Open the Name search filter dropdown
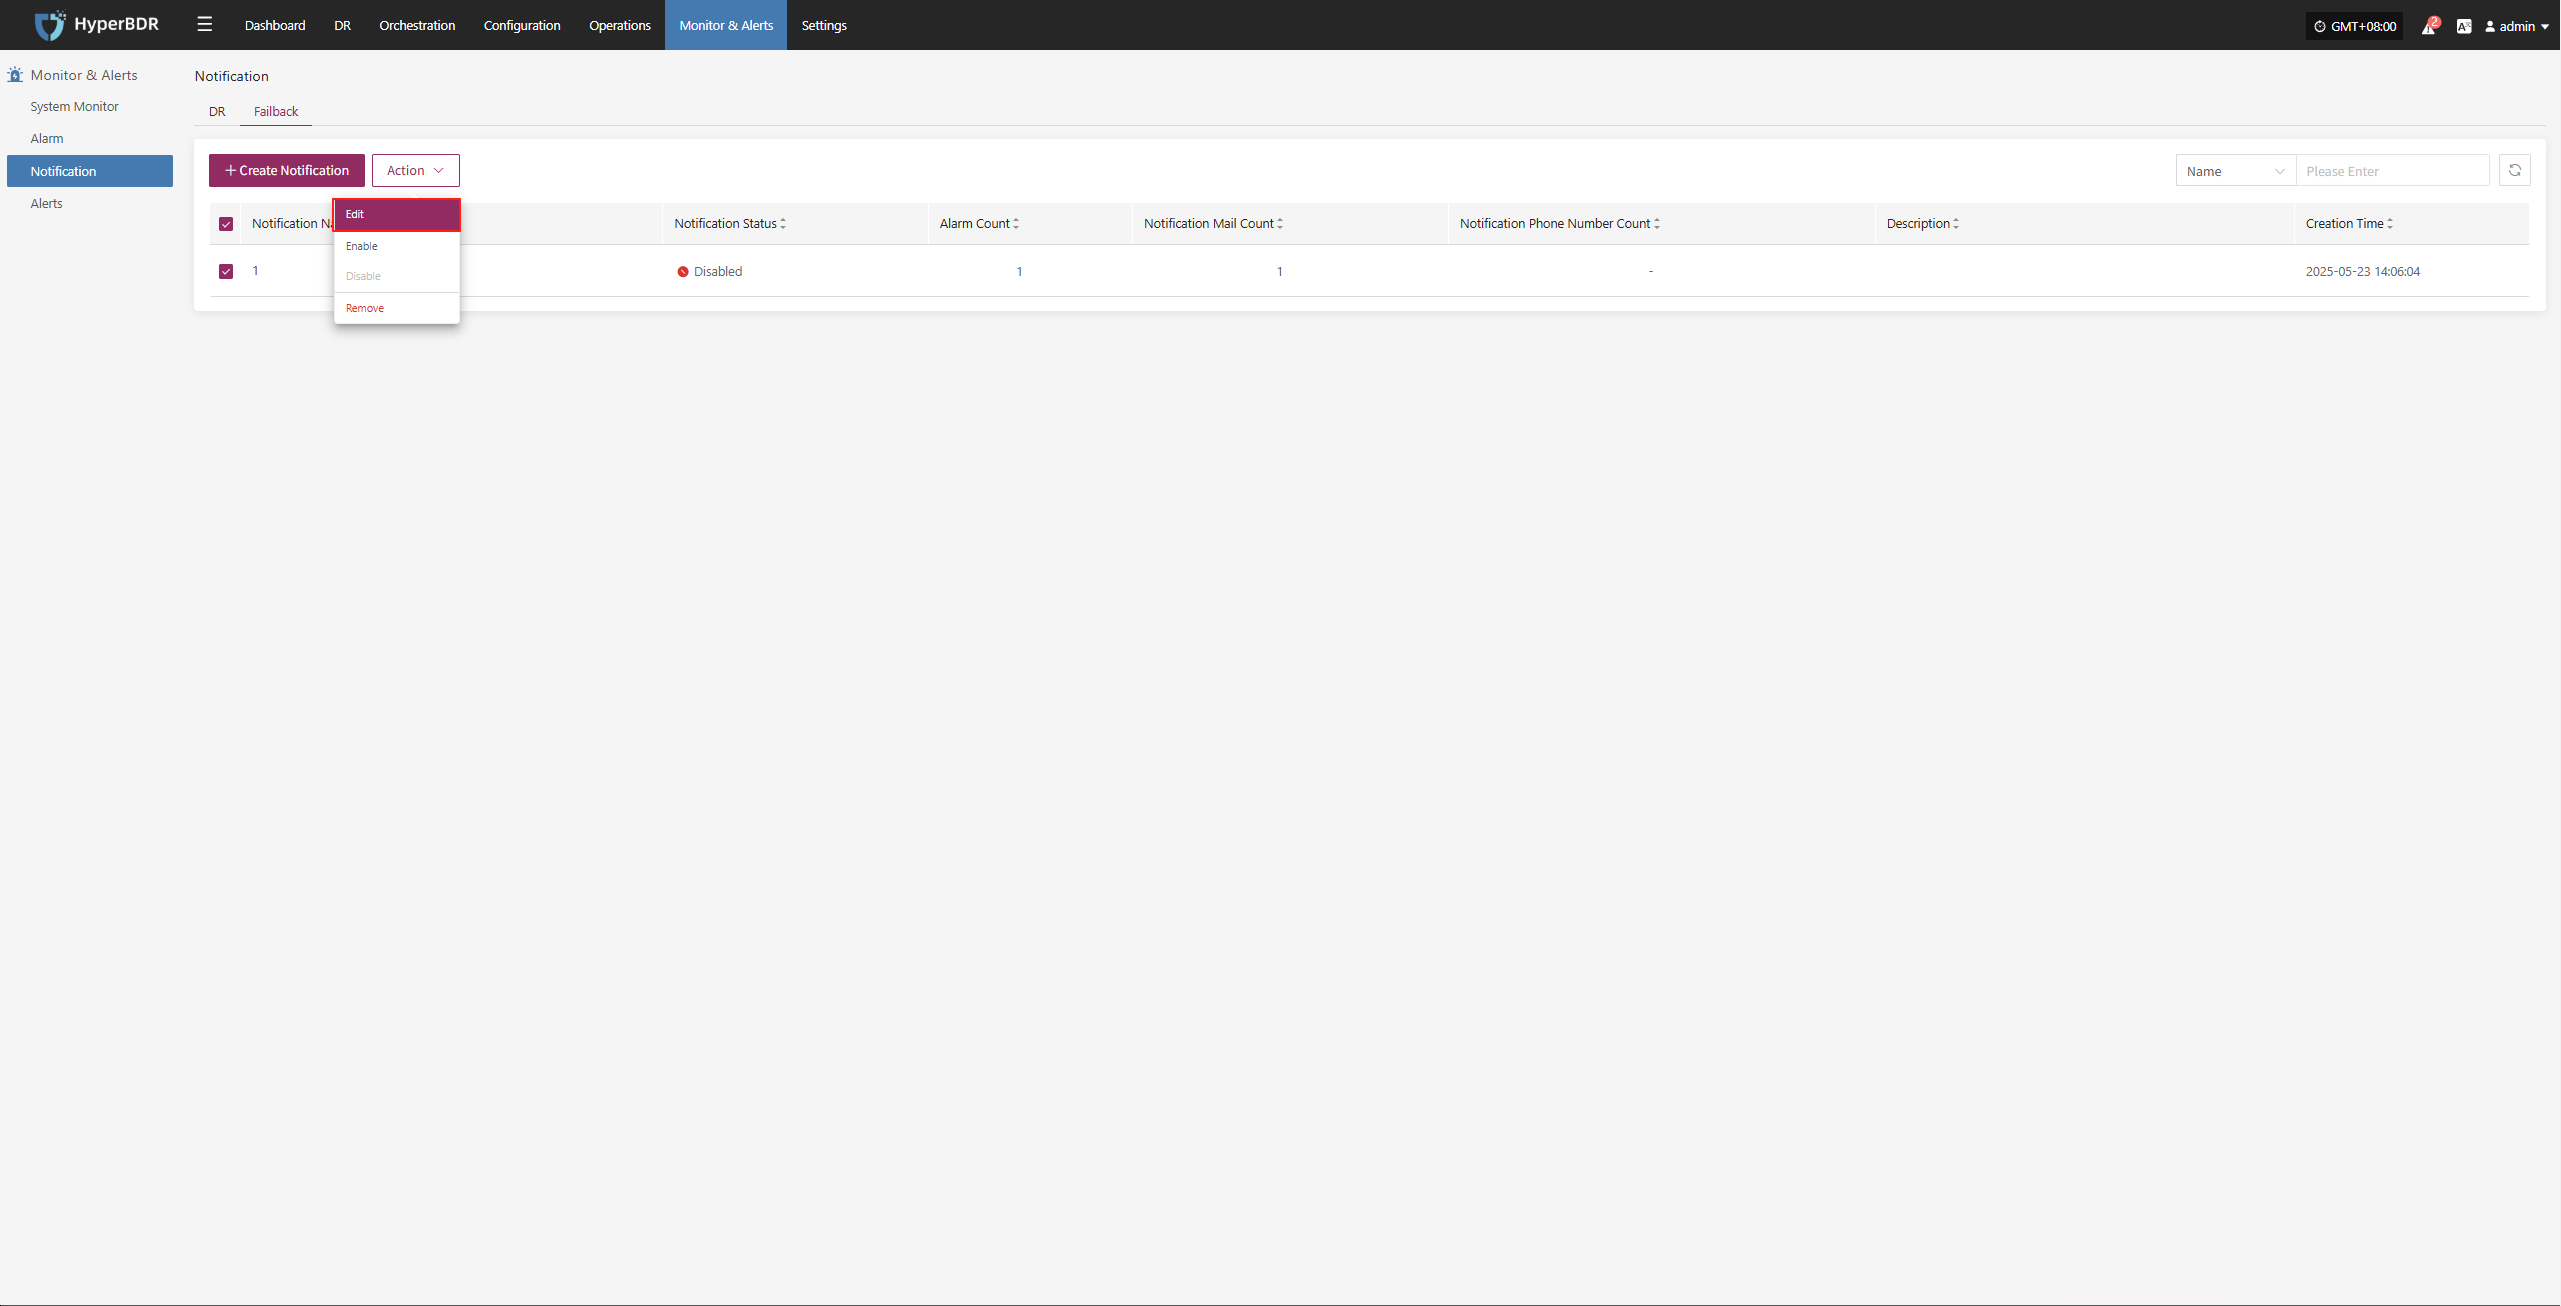Image resolution: width=2561 pixels, height=1306 pixels. tap(2236, 171)
